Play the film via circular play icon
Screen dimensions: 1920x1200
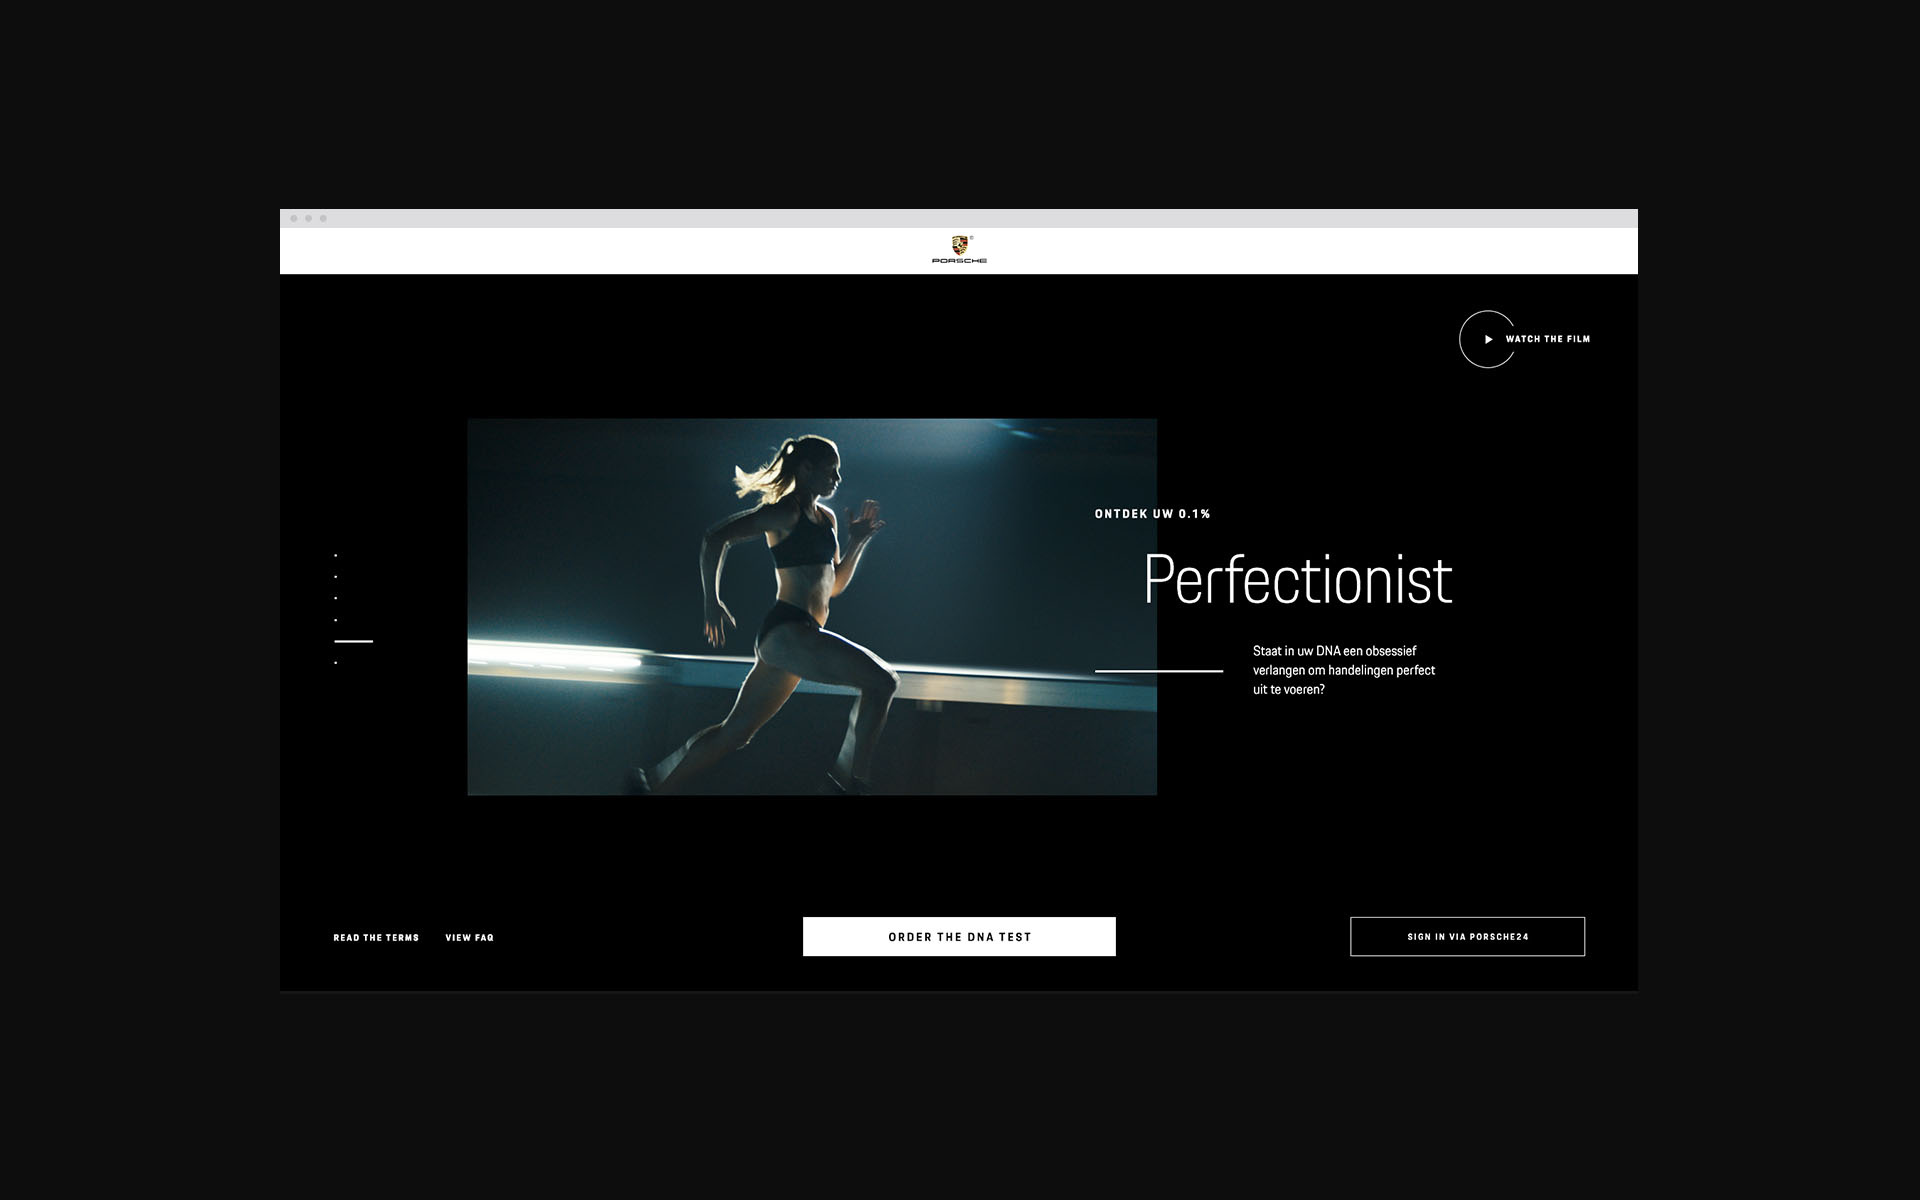click(1487, 339)
